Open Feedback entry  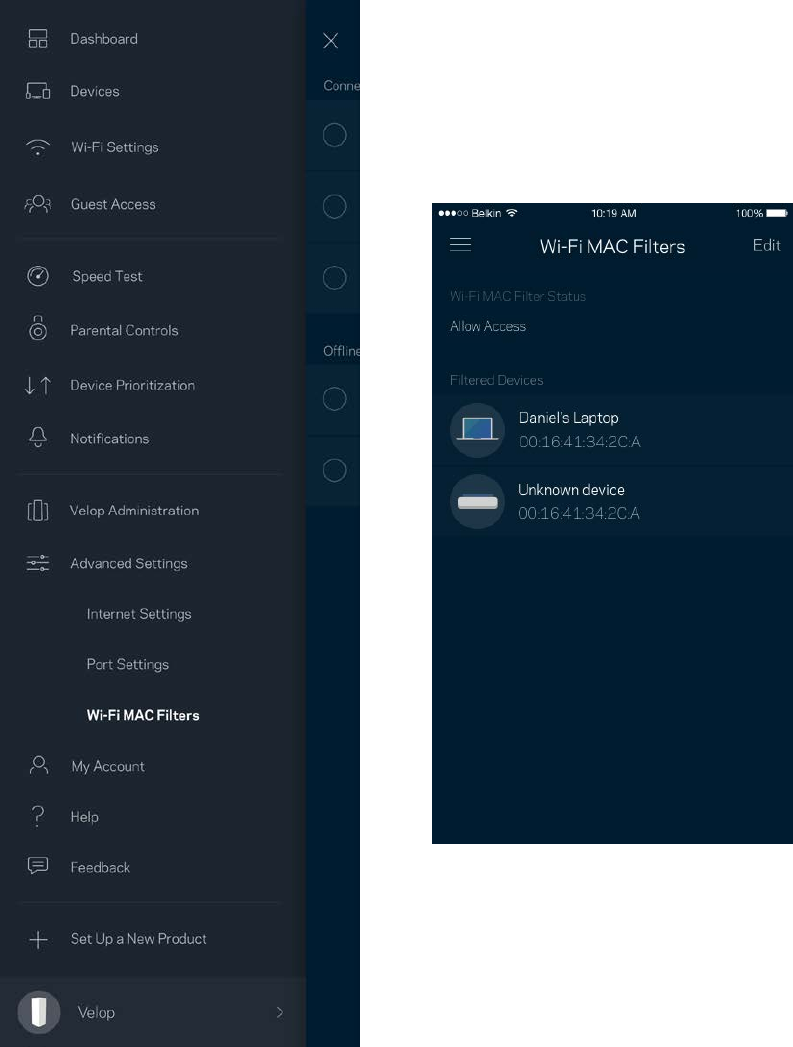(100, 867)
